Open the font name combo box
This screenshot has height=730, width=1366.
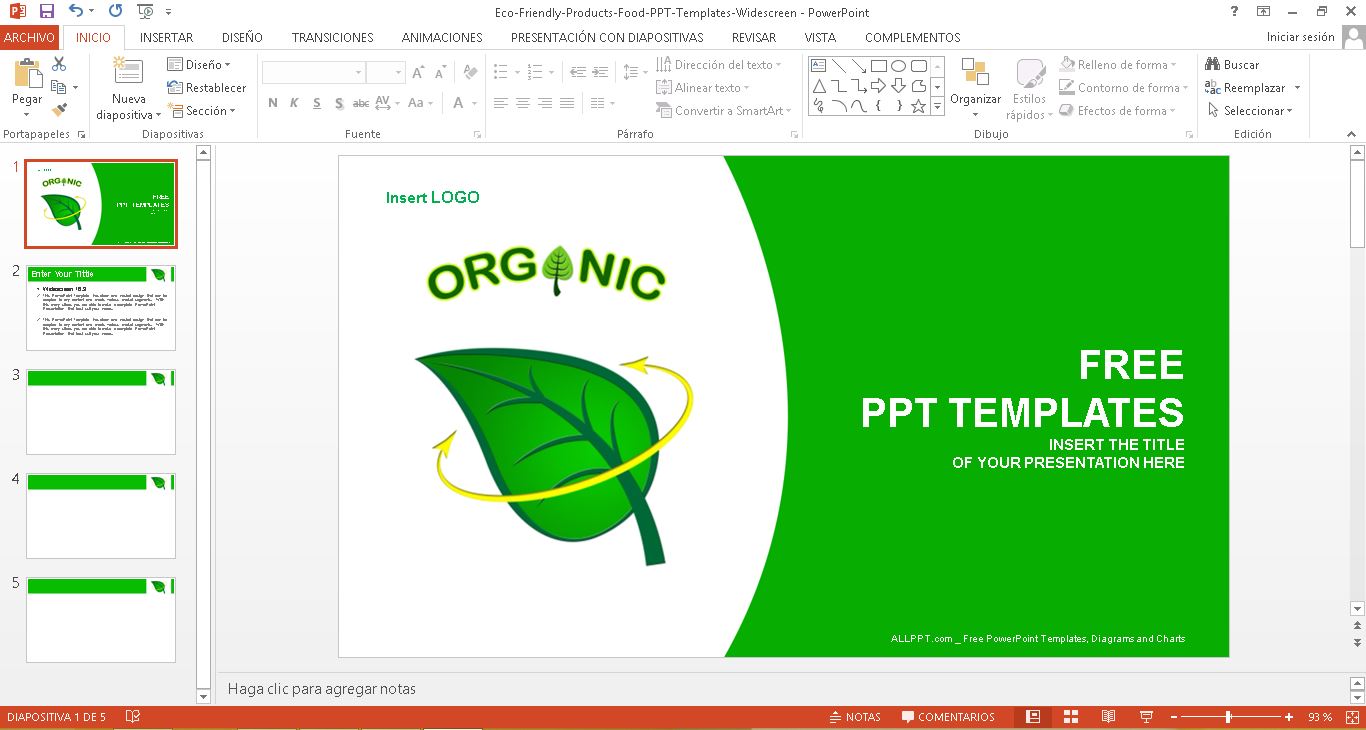pyautogui.click(x=313, y=73)
